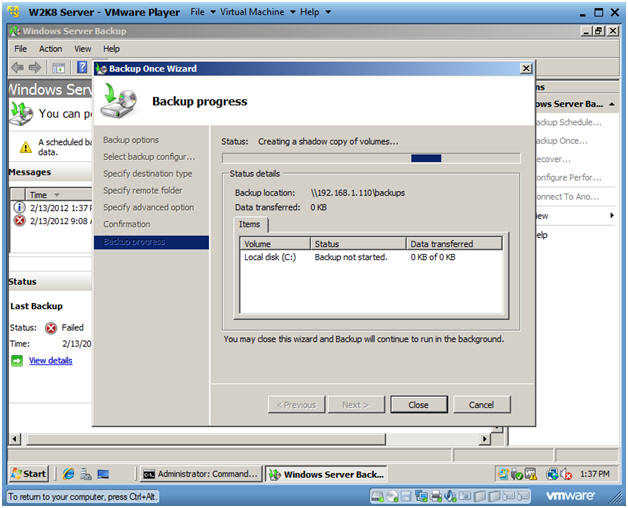Click the Cancel button in wizard
Screen dimensions: 628x508
click(481, 405)
